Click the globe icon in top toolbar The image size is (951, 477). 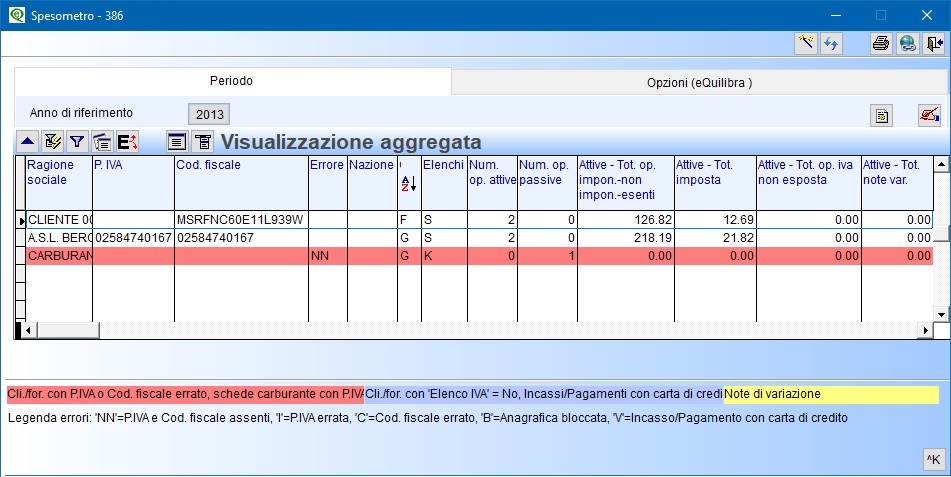(907, 43)
